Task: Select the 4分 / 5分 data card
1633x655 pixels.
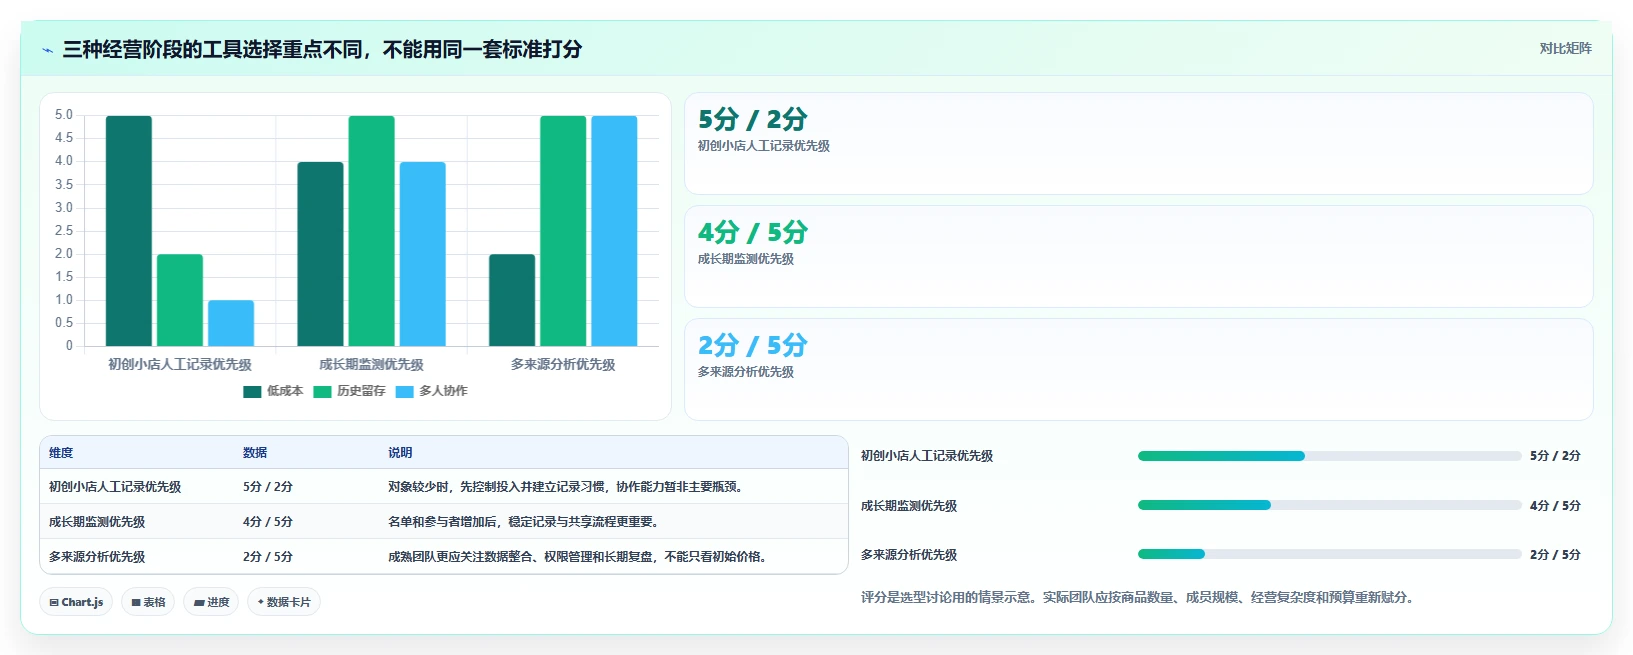Action: pos(1138,257)
